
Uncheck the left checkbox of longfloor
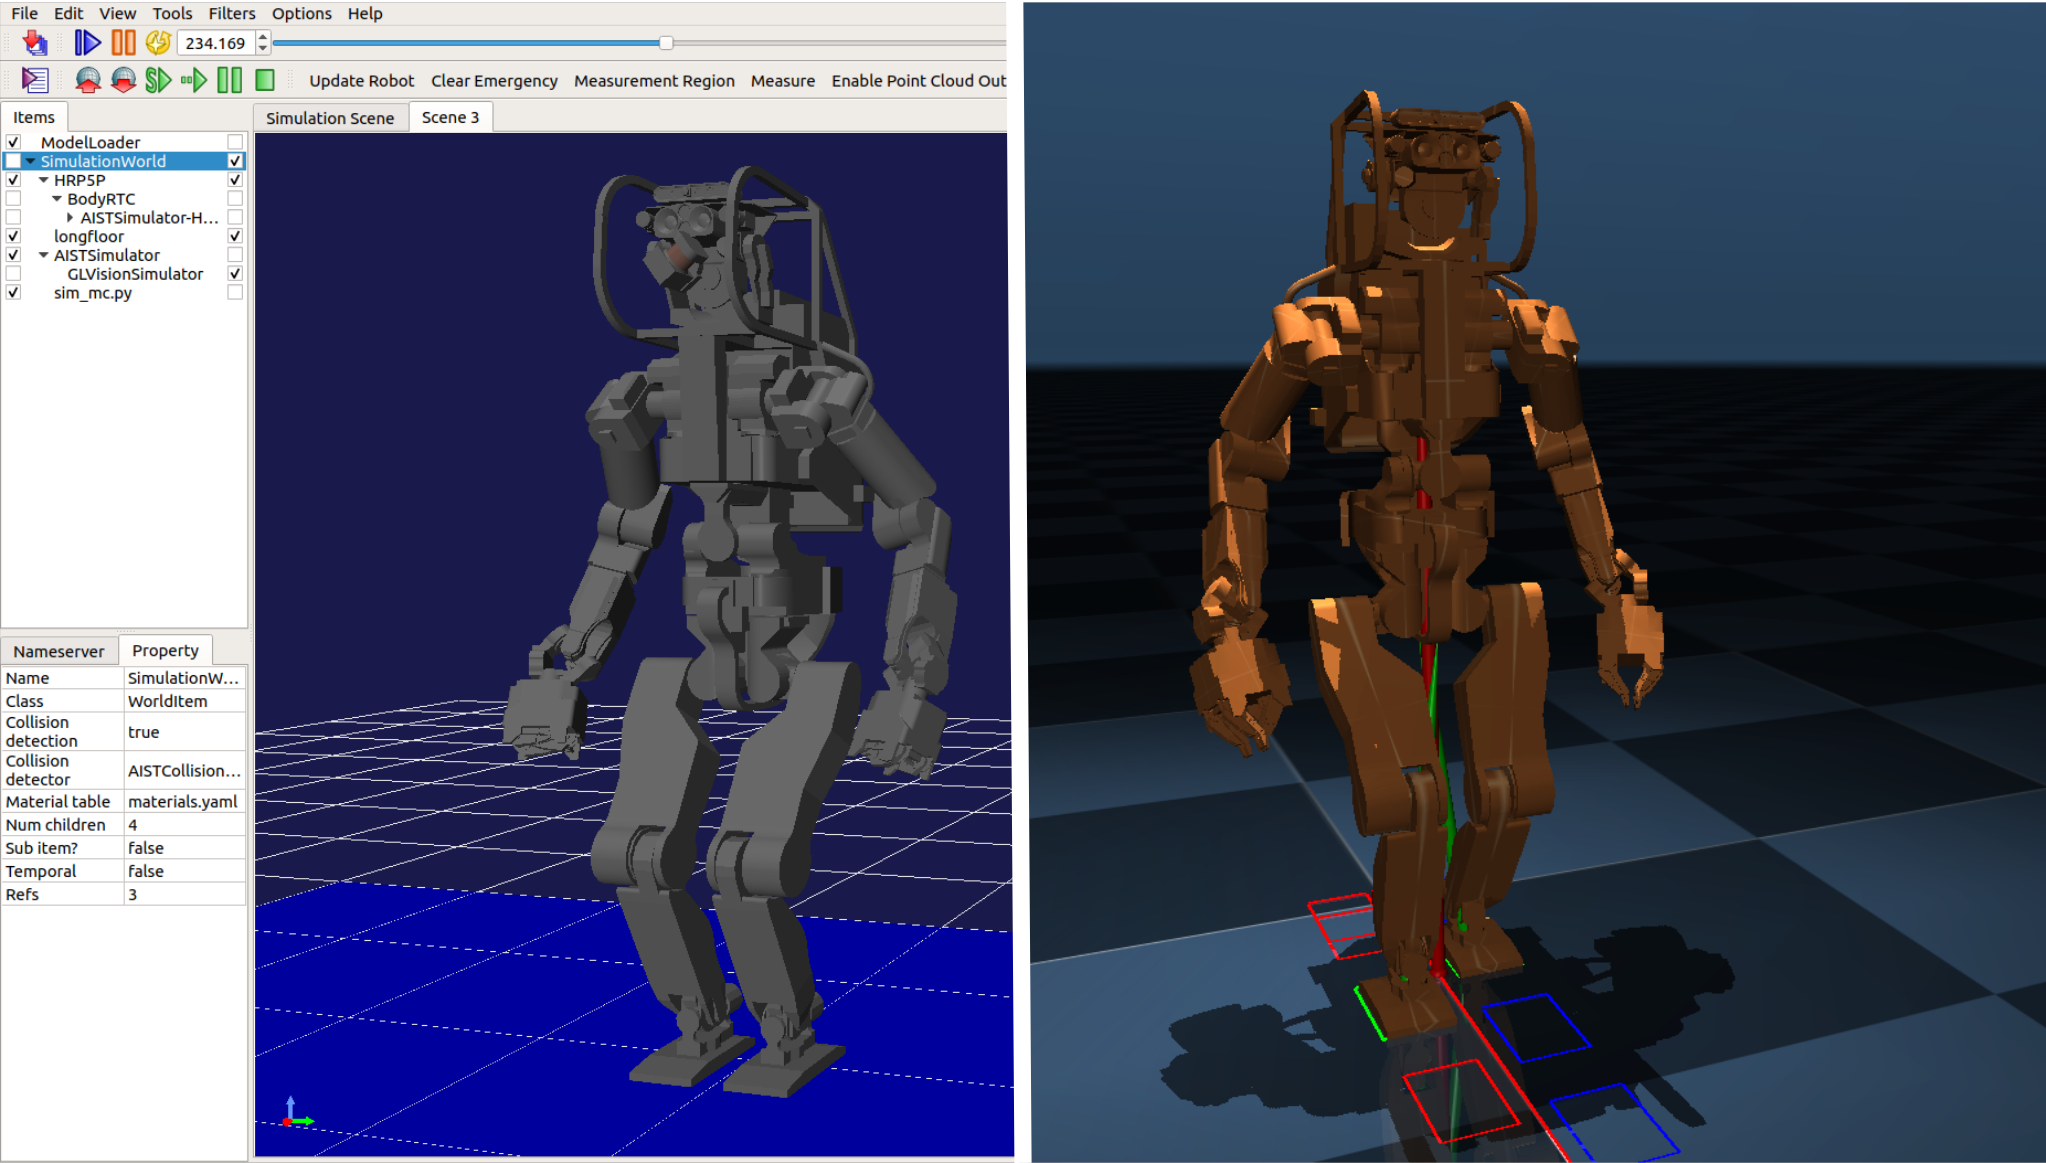[13, 236]
